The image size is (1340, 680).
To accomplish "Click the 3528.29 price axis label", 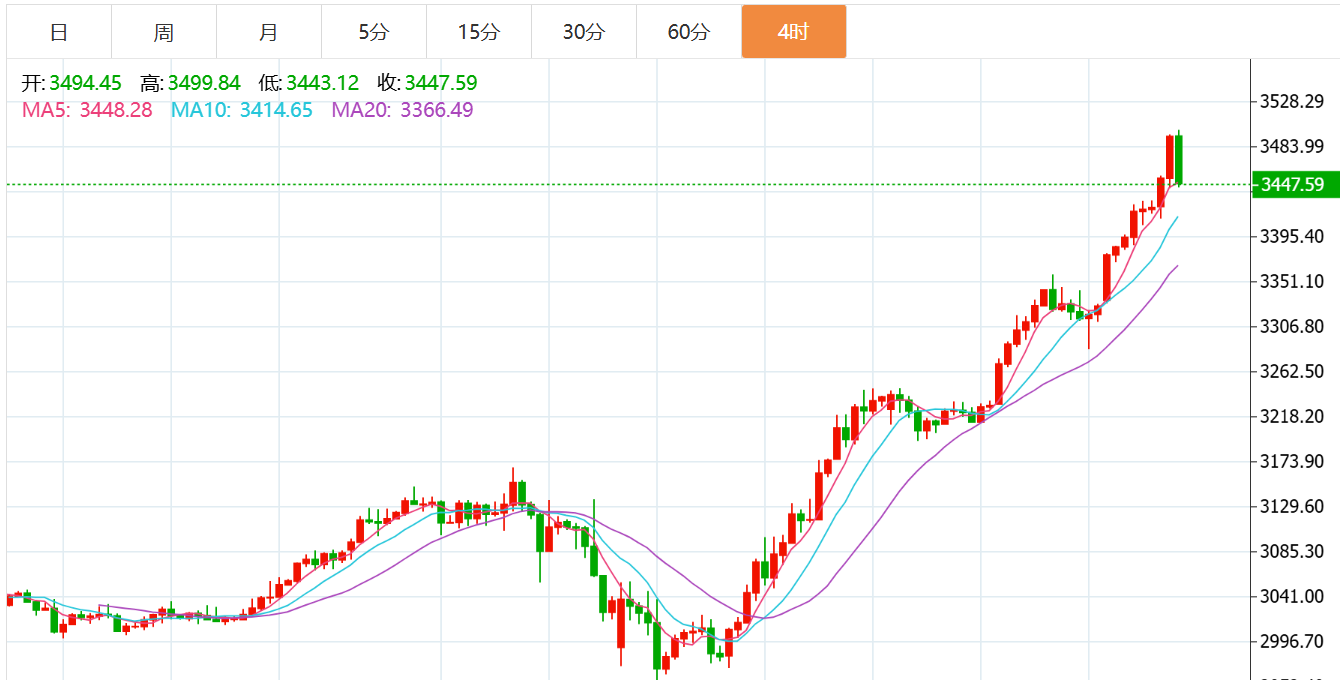I will tap(1293, 101).
